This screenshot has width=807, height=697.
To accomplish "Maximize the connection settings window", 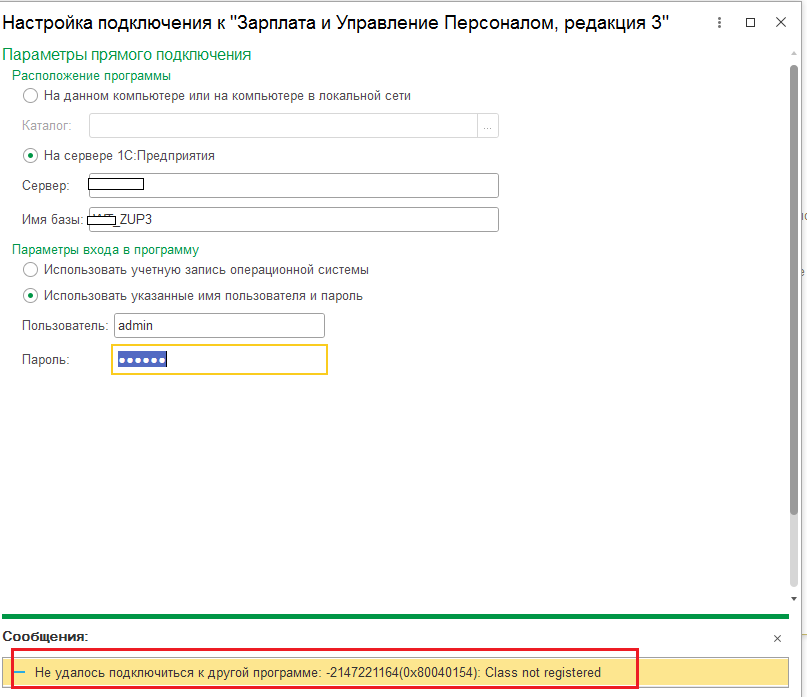I will pos(750,23).
